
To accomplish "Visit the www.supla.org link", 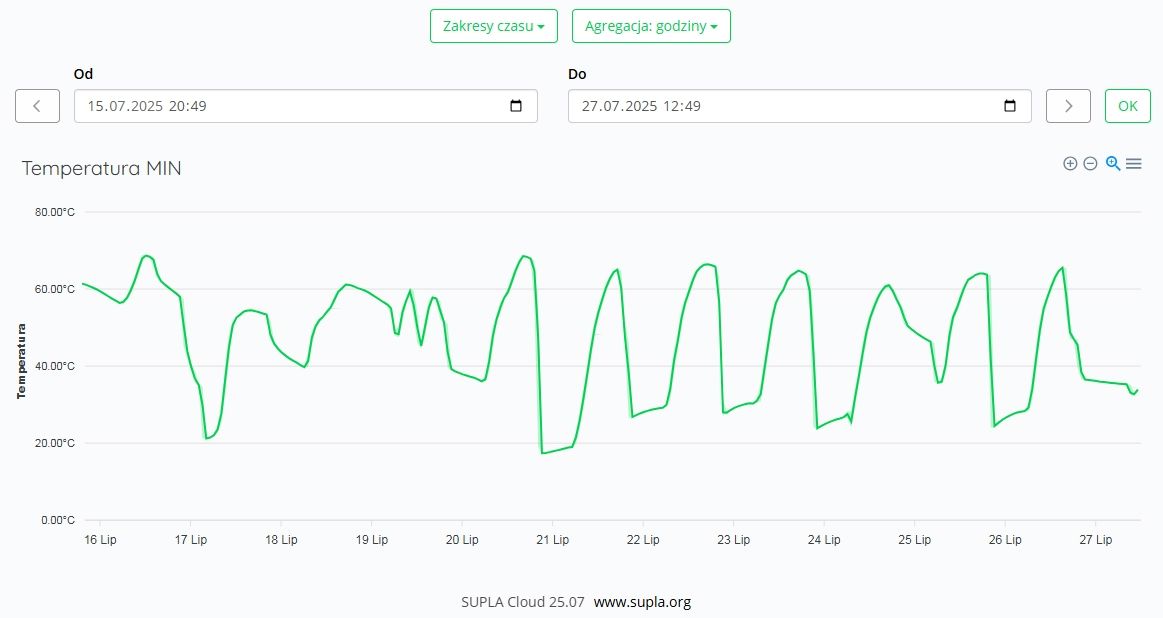I will [x=642, y=602].
